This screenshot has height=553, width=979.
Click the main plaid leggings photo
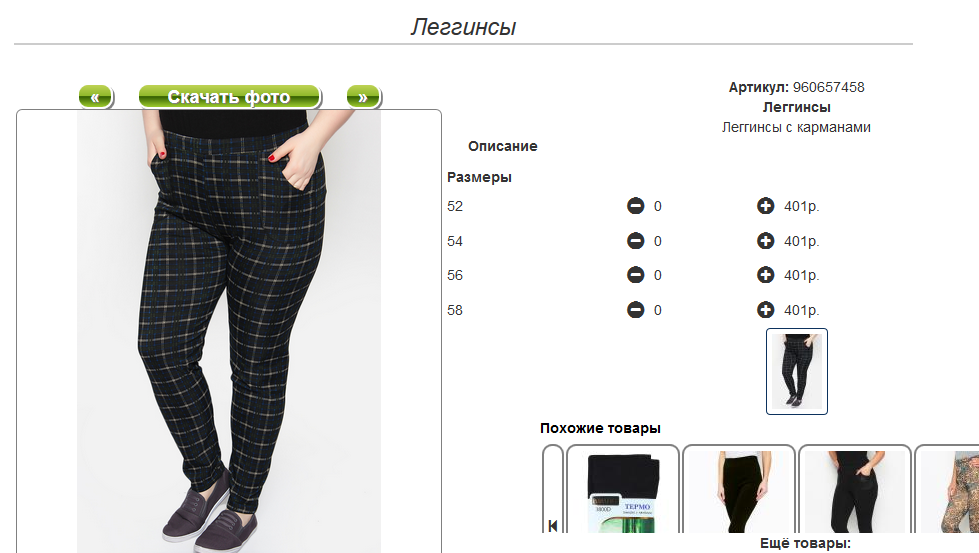pos(229,331)
